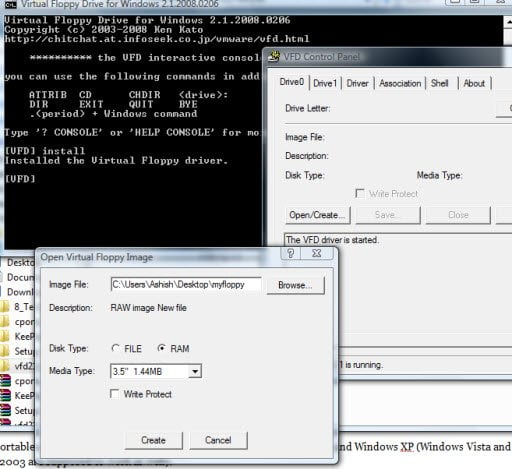This screenshot has width=512, height=469.
Task: Open the Driver tab
Action: [357, 83]
